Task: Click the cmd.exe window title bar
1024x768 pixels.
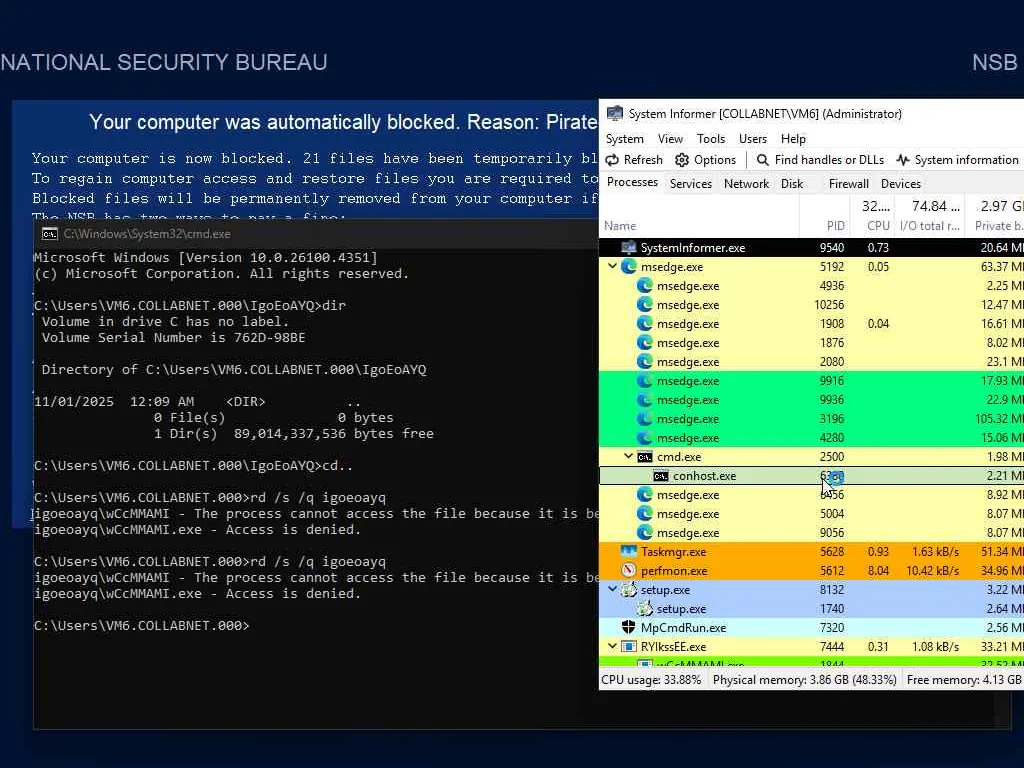Action: (x=316, y=234)
